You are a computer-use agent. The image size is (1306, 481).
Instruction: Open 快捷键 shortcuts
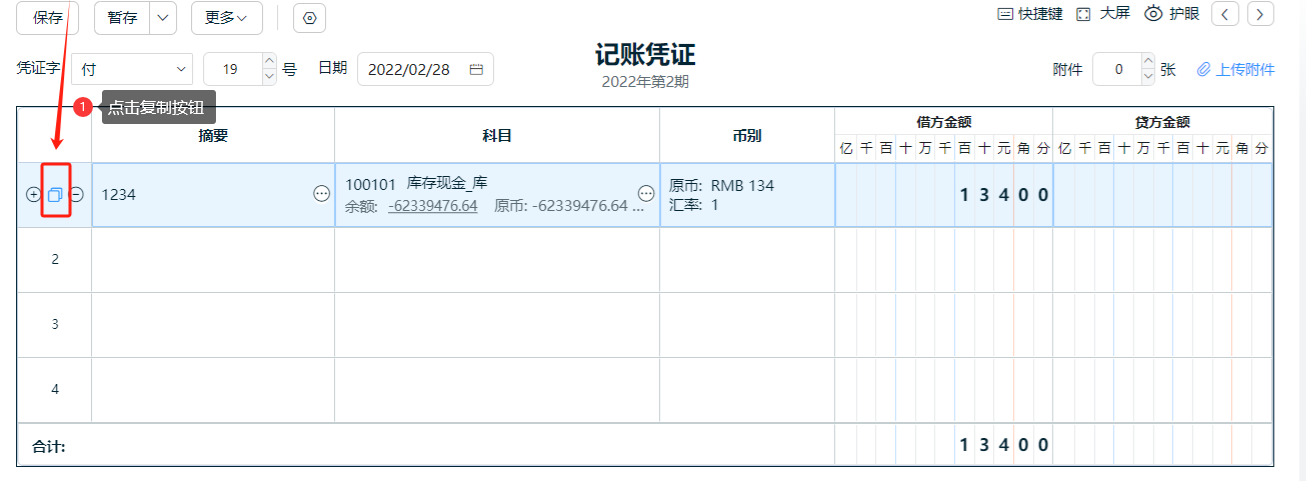pyautogui.click(x=1030, y=15)
